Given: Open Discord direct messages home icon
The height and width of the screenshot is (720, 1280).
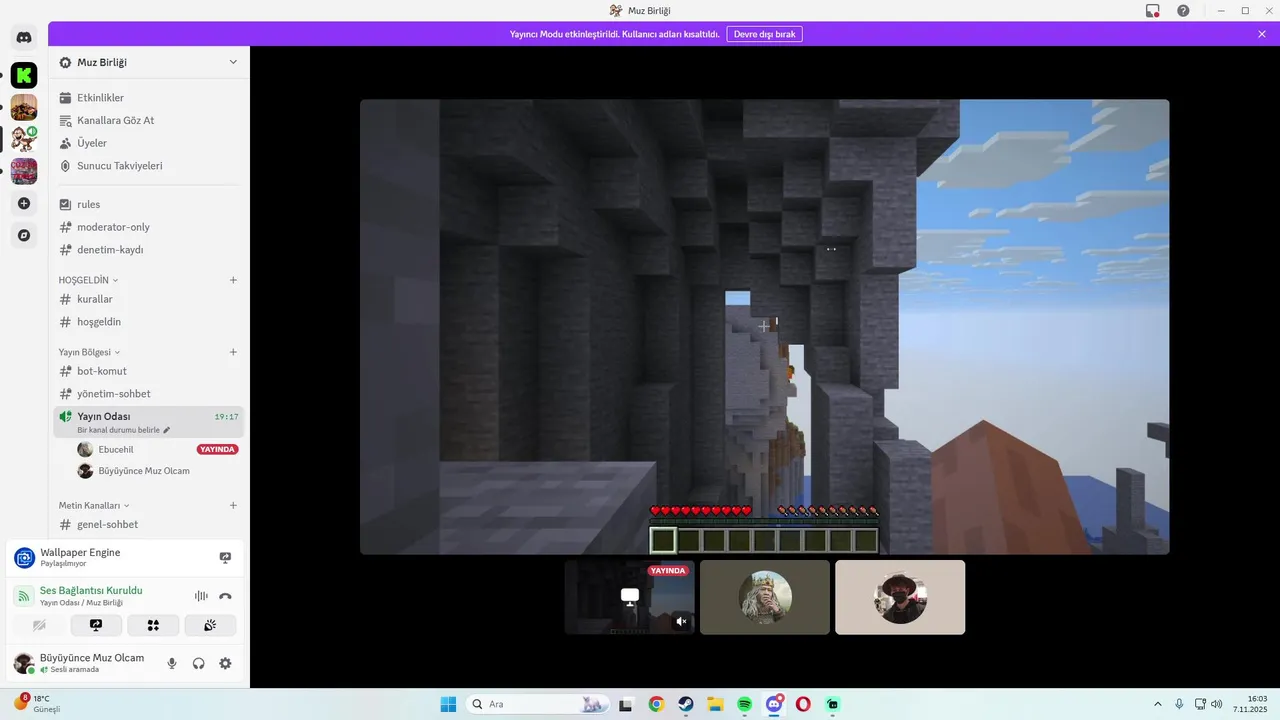Looking at the screenshot, I should [24, 38].
